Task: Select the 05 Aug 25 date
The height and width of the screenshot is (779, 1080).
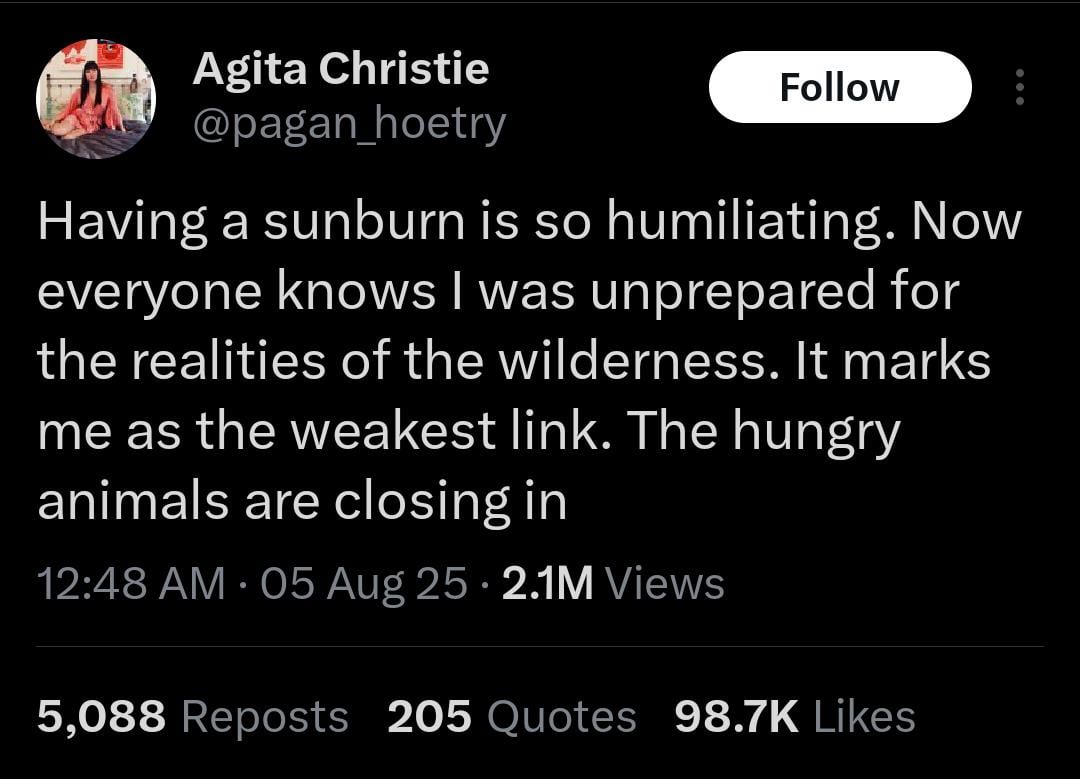Action: pos(364,583)
